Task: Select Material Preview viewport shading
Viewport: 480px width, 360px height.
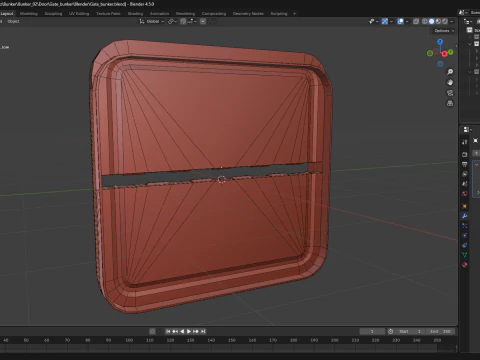Action: 438,21
